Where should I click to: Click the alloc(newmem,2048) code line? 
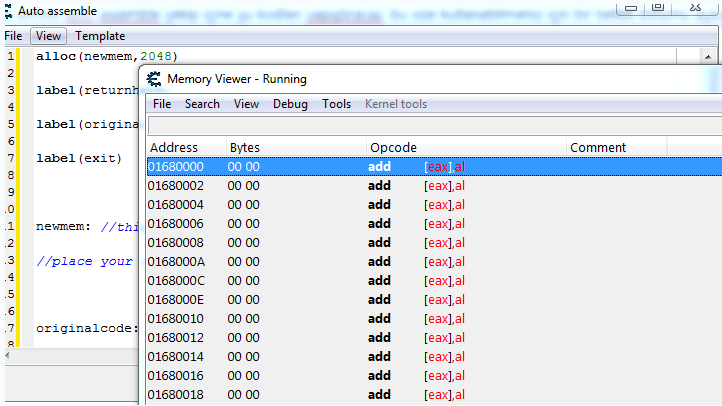pos(107,56)
